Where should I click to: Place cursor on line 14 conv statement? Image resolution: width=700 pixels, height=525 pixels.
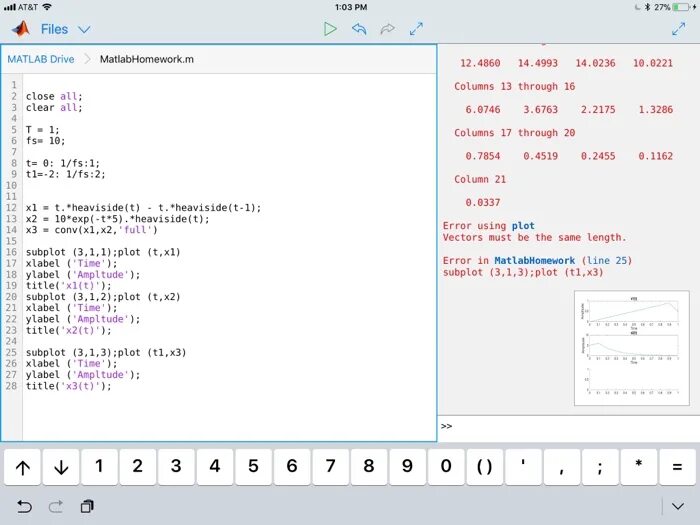[x=92, y=230]
